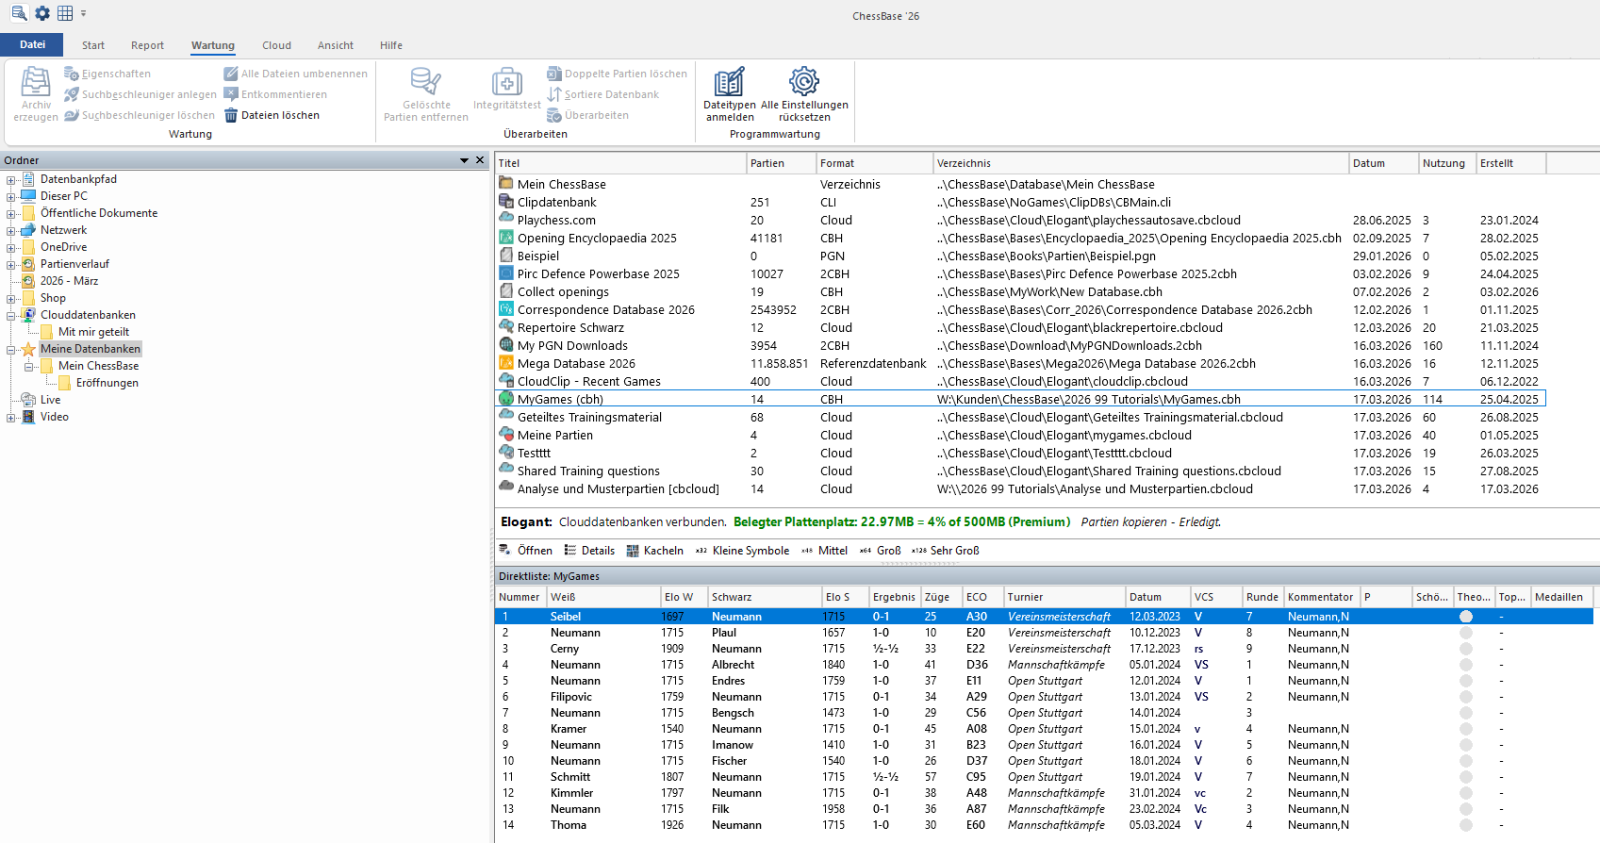Click the Dateien löschen trash icon
This screenshot has height=843, width=1600.
click(x=231, y=116)
